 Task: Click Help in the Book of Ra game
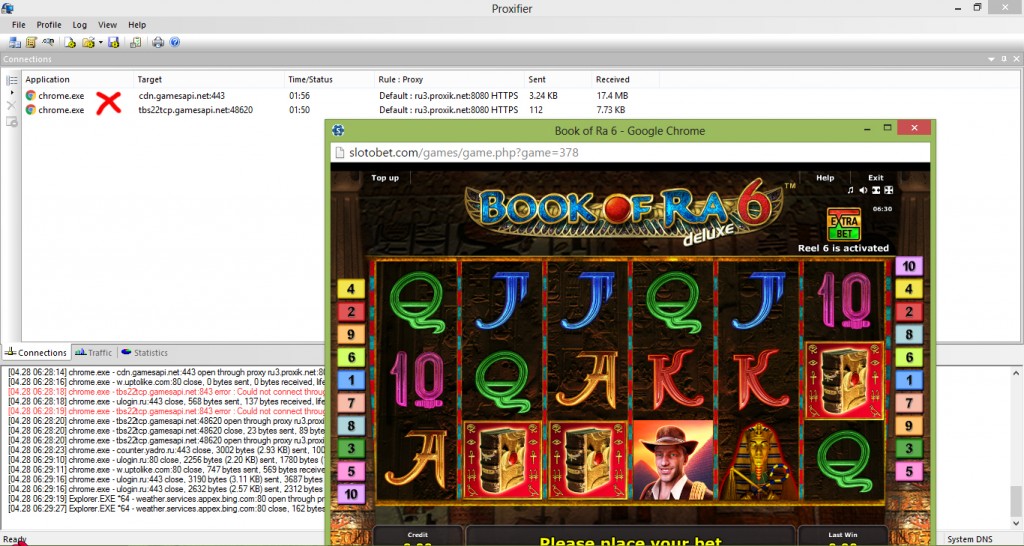tap(825, 178)
